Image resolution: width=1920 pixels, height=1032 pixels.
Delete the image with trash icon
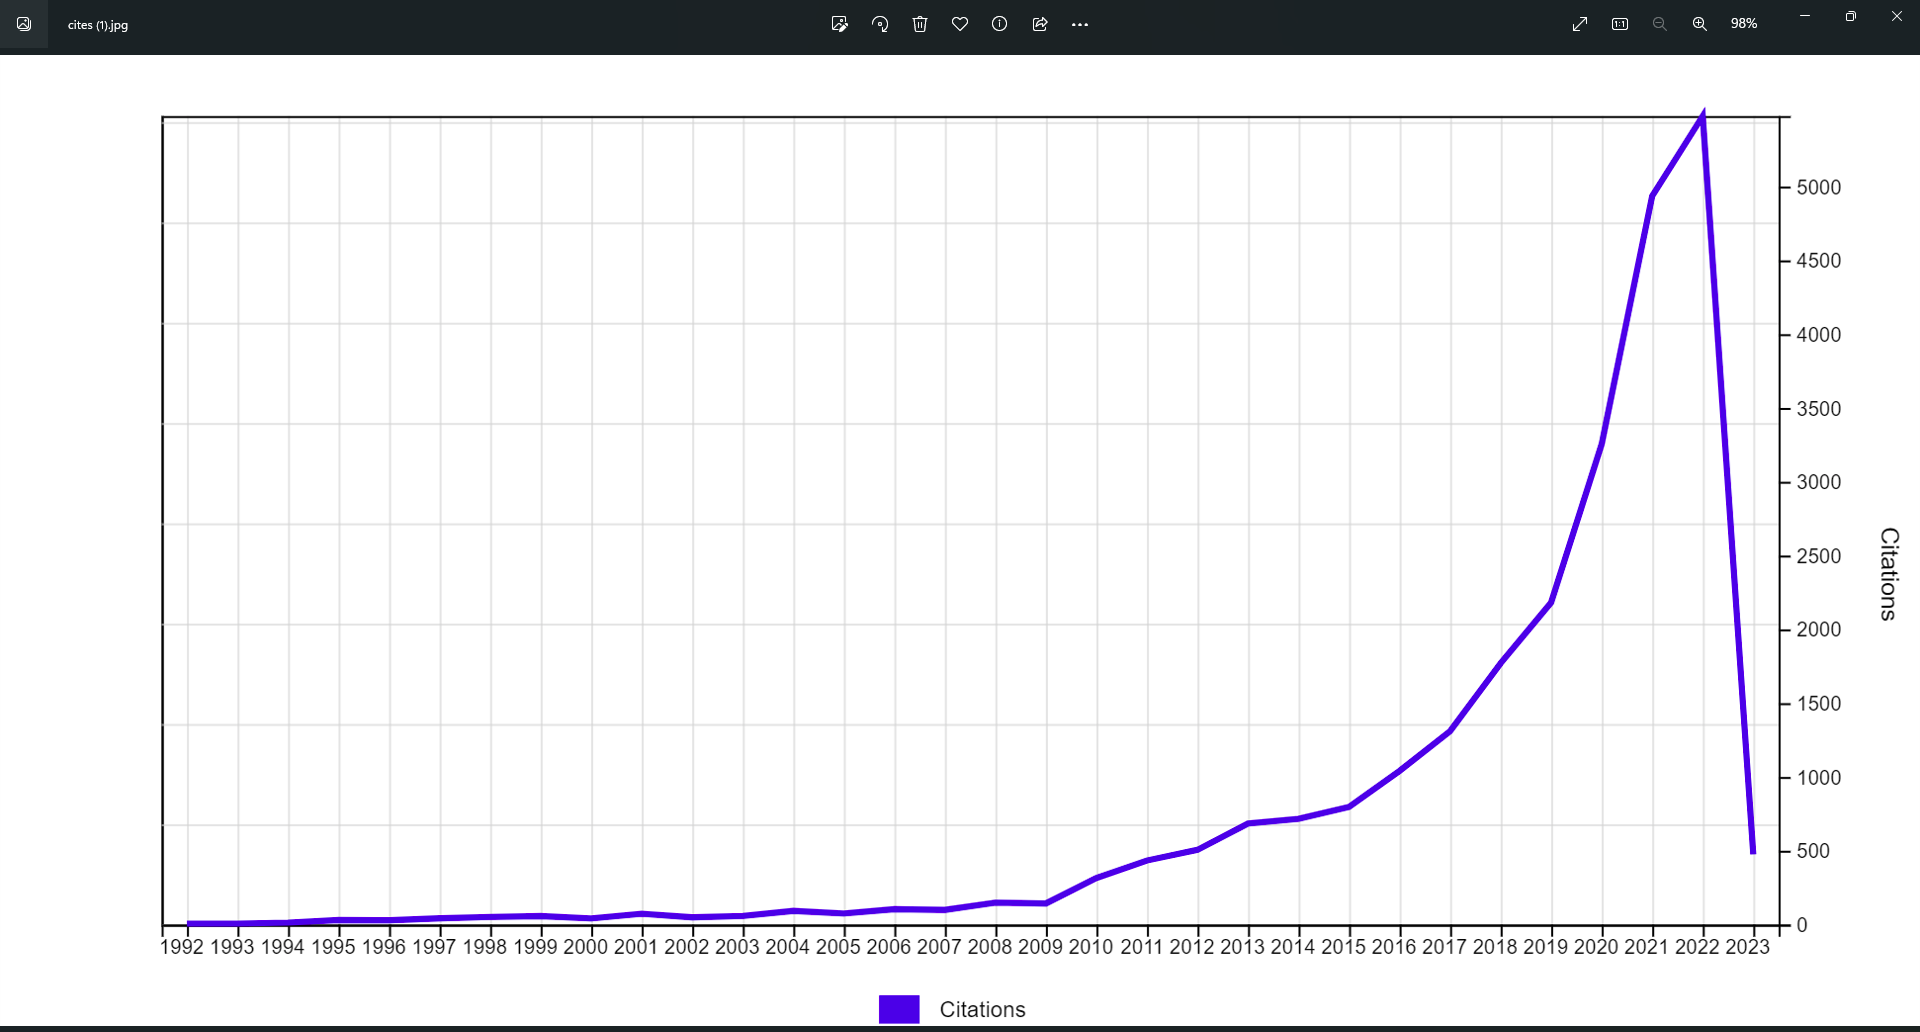[x=920, y=24]
